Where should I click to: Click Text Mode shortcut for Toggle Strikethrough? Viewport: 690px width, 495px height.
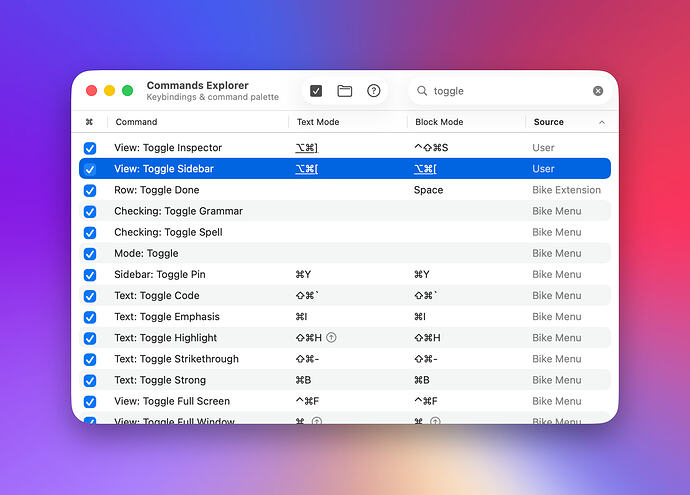[307, 359]
